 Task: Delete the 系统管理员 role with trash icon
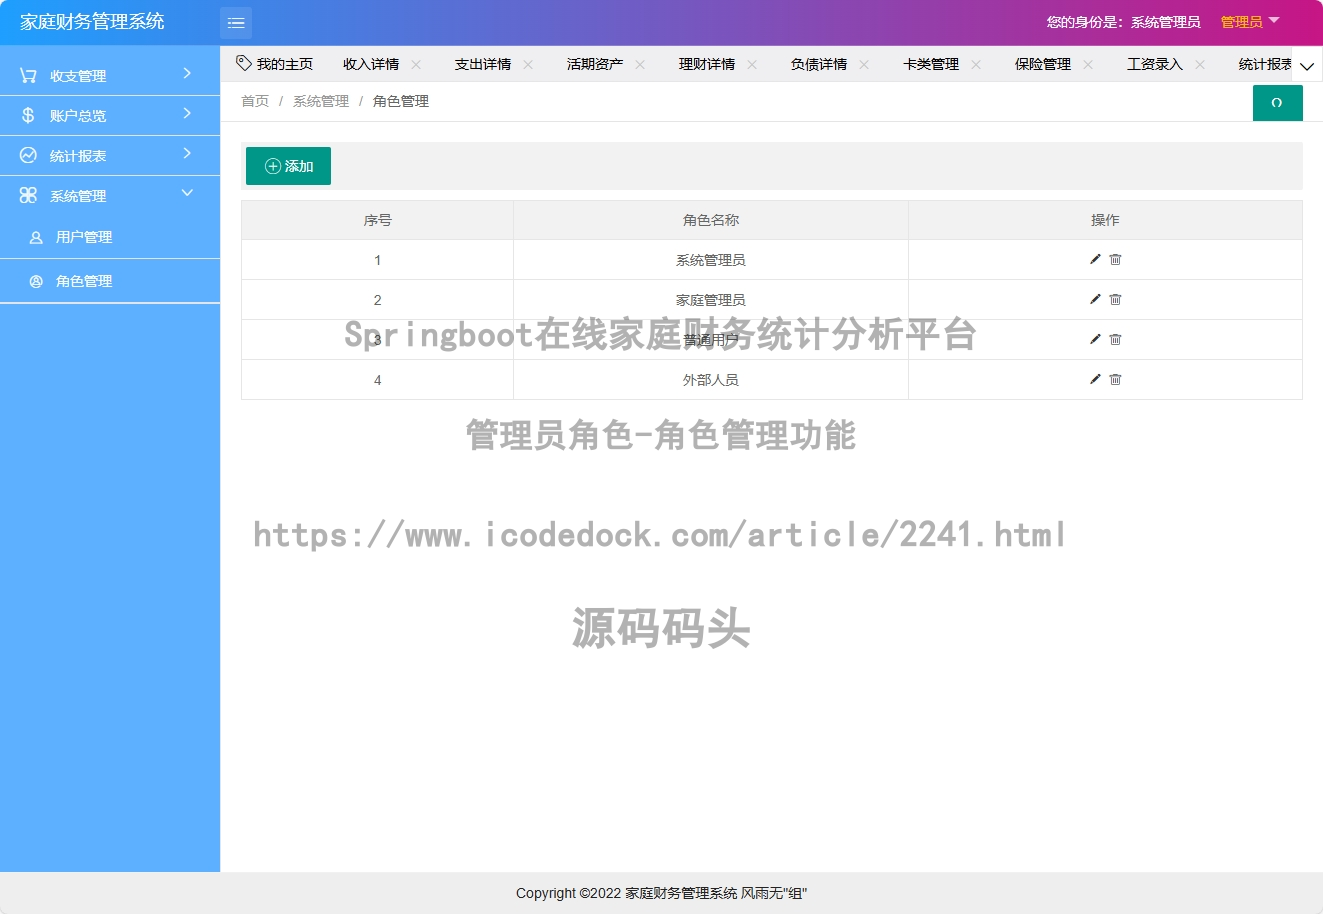1116,259
